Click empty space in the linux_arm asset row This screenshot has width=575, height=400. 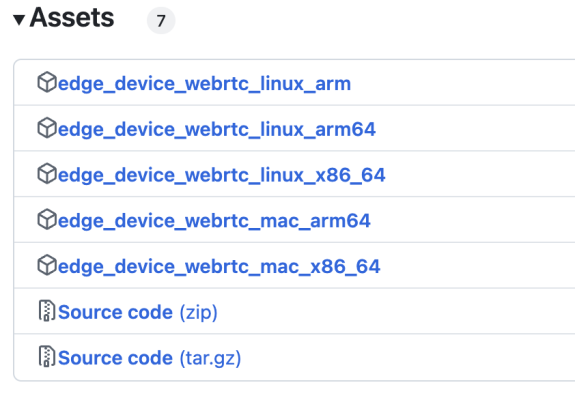[462, 83]
